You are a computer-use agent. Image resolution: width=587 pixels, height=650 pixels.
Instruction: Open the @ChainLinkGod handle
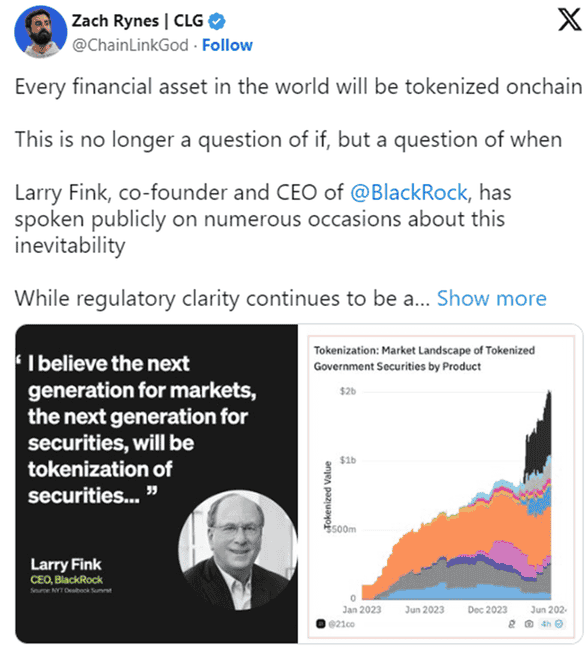[x=130, y=45]
